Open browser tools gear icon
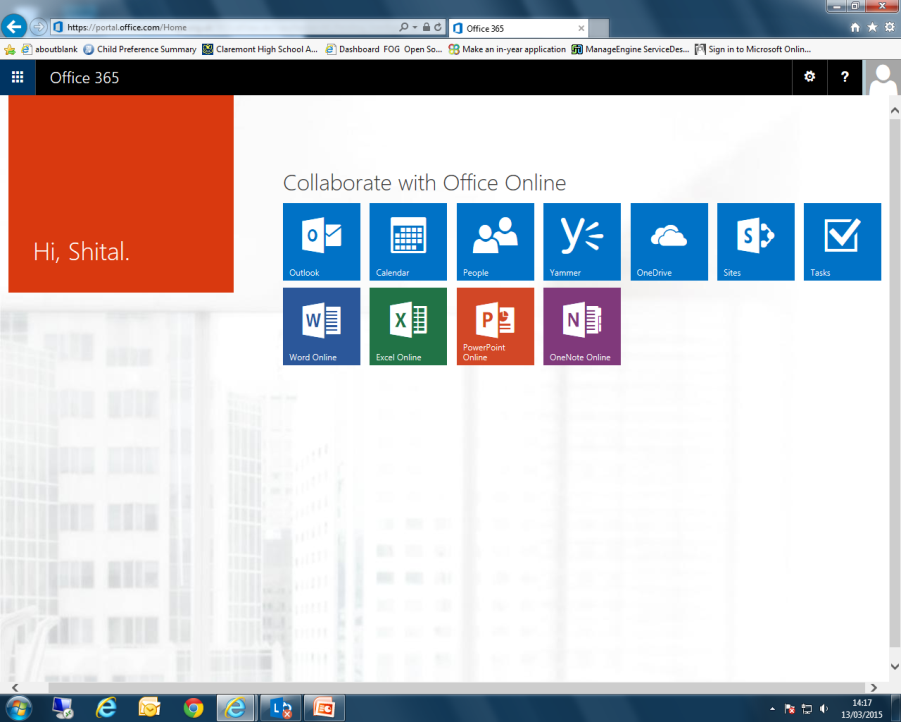Screen dimensions: 901x722 point(890,27)
